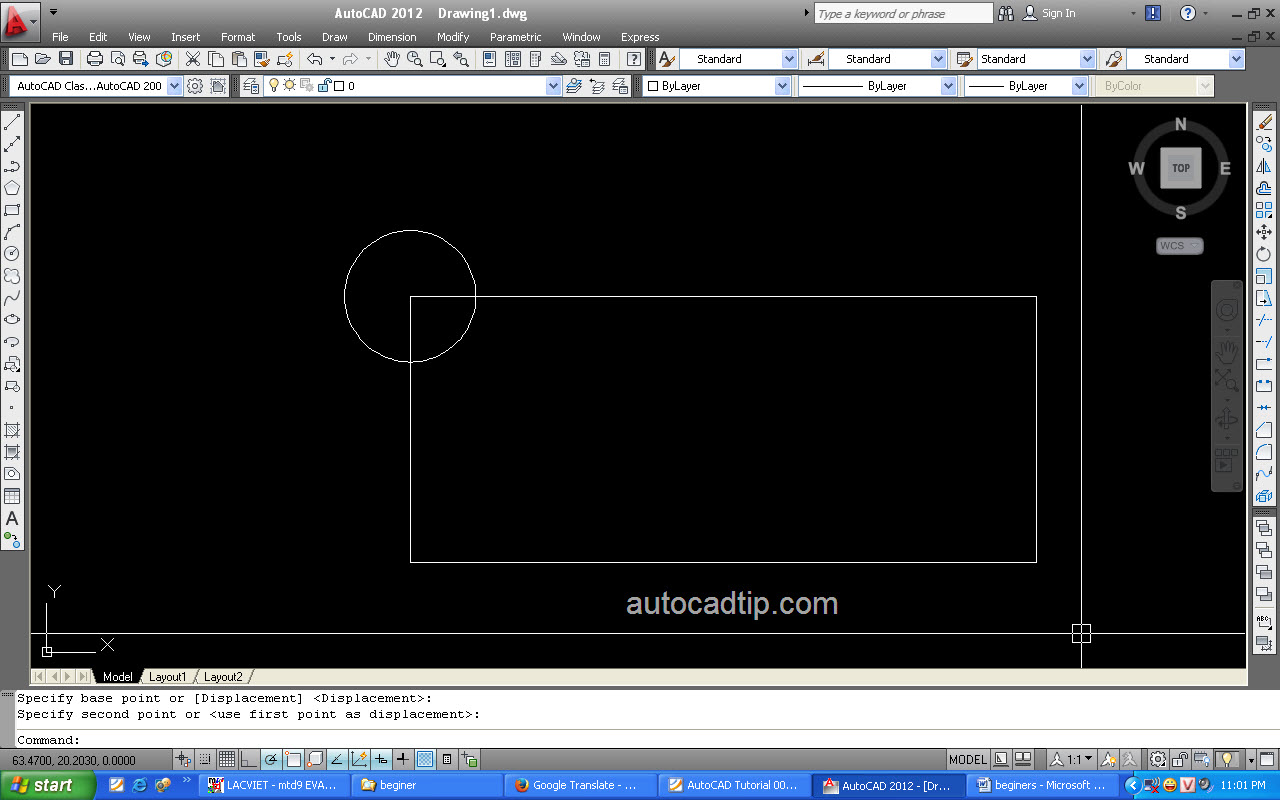Open the lineweight control dropdown
The height and width of the screenshot is (800, 1280).
pyautogui.click(x=1025, y=86)
